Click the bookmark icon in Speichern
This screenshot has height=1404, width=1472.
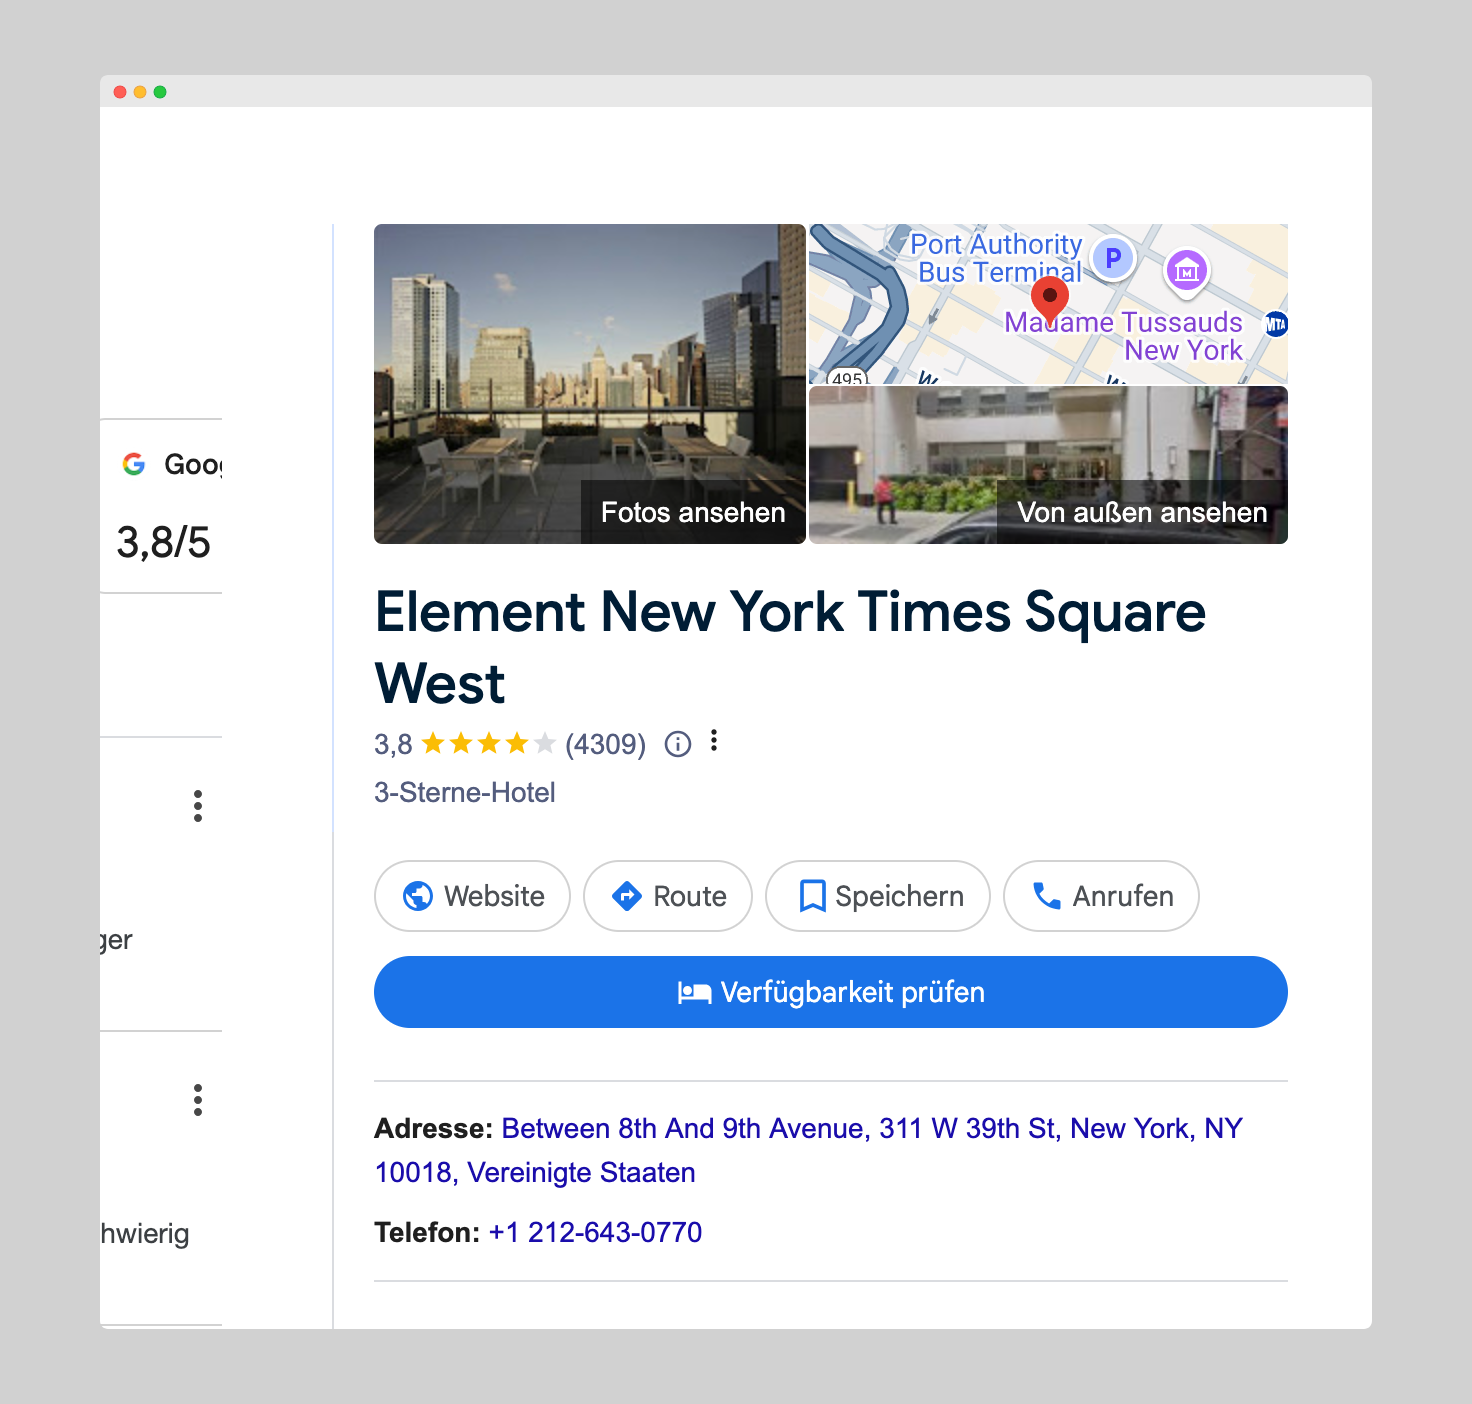(x=813, y=896)
